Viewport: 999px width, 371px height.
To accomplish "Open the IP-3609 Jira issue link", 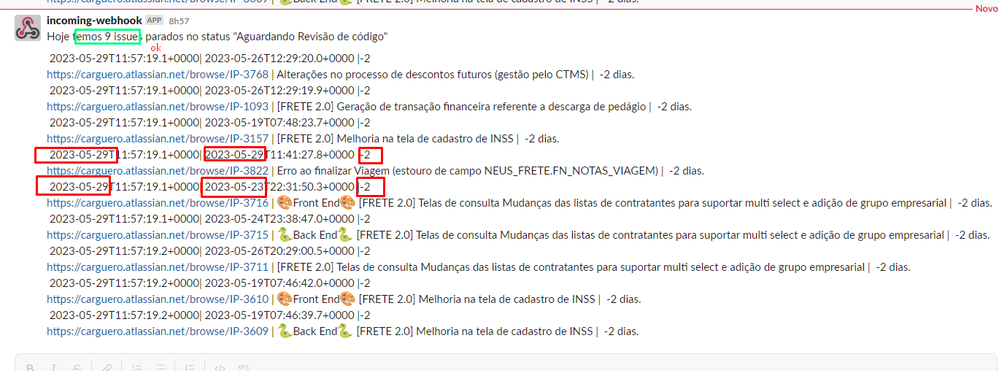I will tap(157, 331).
